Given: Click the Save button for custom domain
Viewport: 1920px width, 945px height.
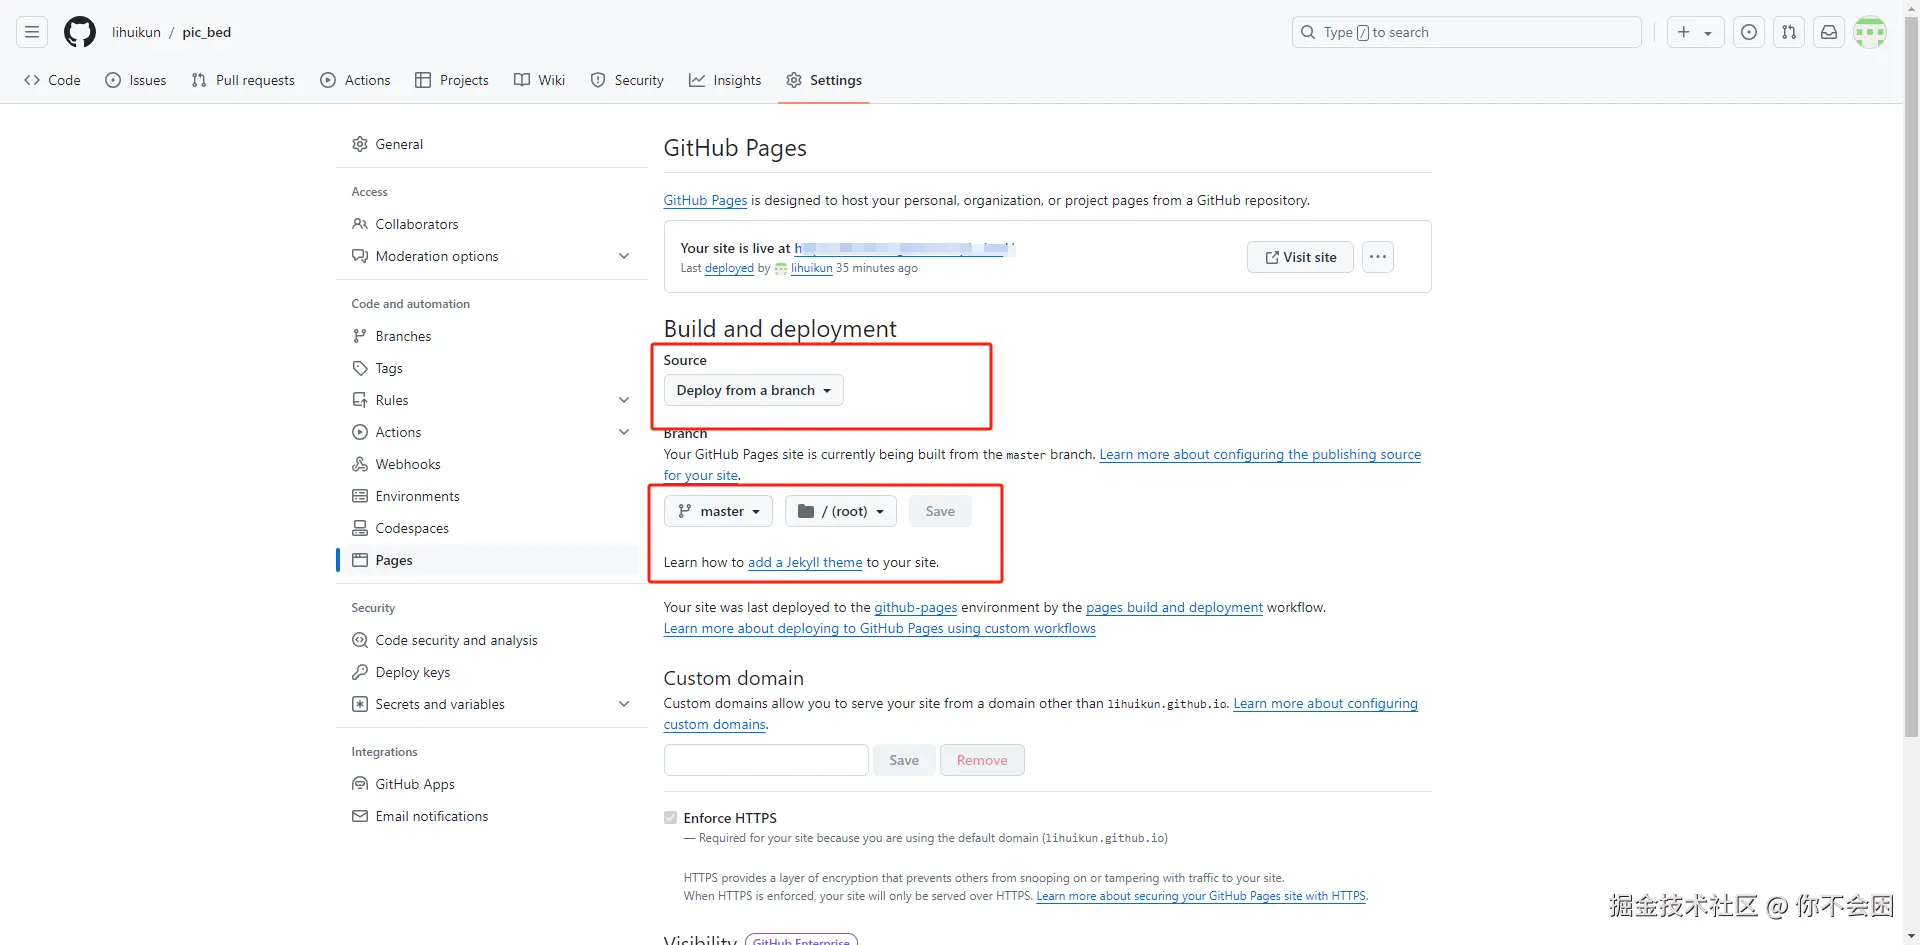Looking at the screenshot, I should click(904, 760).
